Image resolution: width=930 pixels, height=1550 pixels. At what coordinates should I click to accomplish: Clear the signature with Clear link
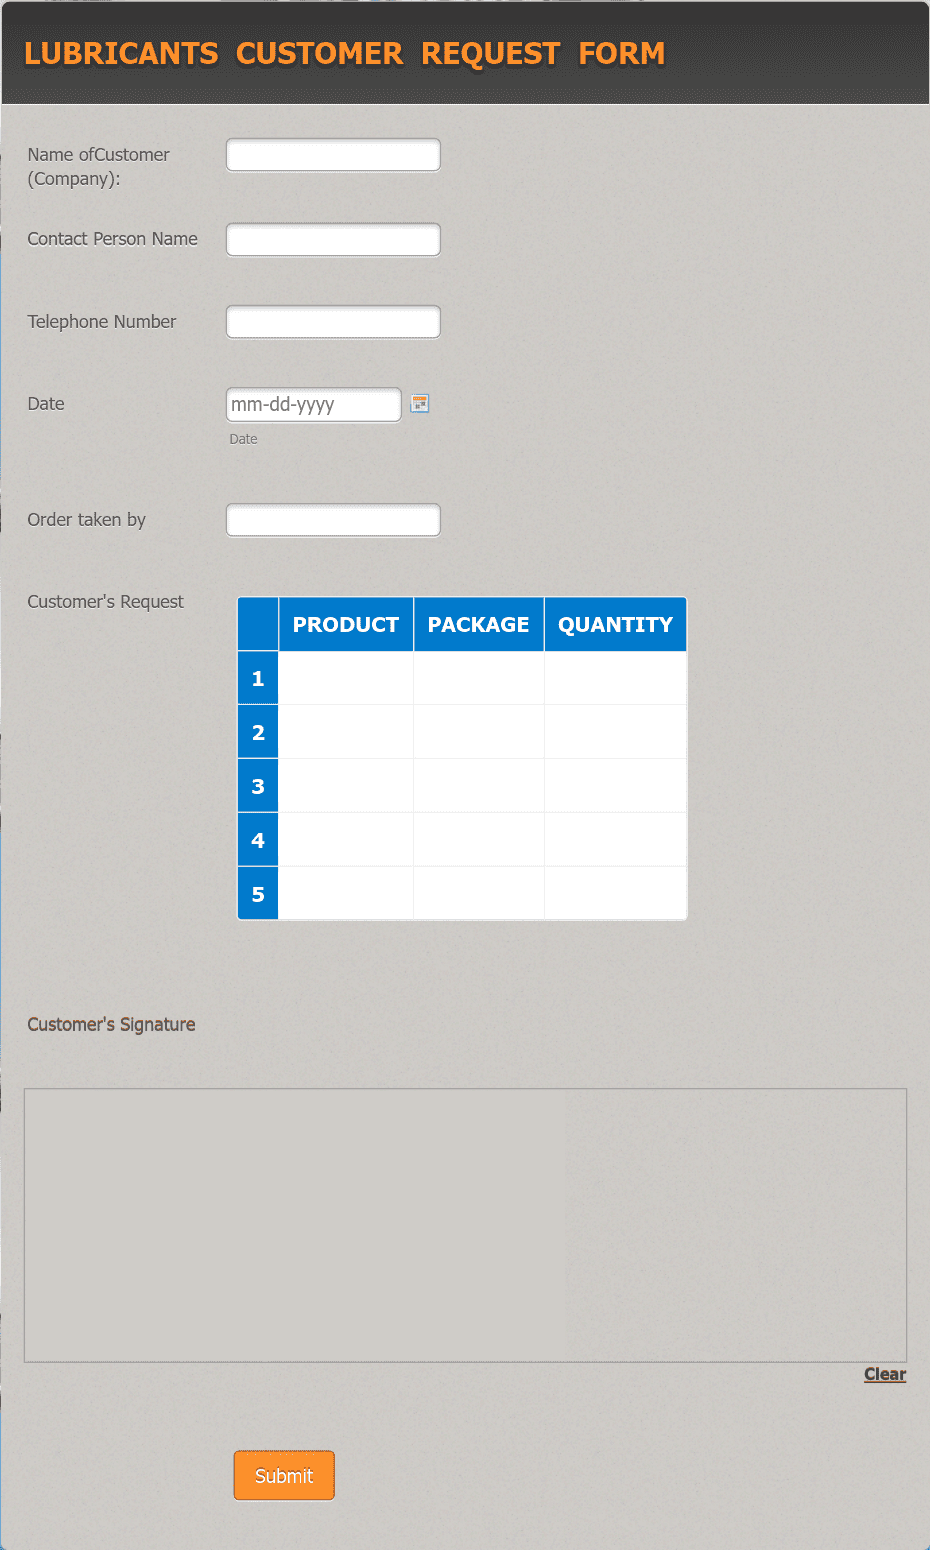tap(885, 1374)
